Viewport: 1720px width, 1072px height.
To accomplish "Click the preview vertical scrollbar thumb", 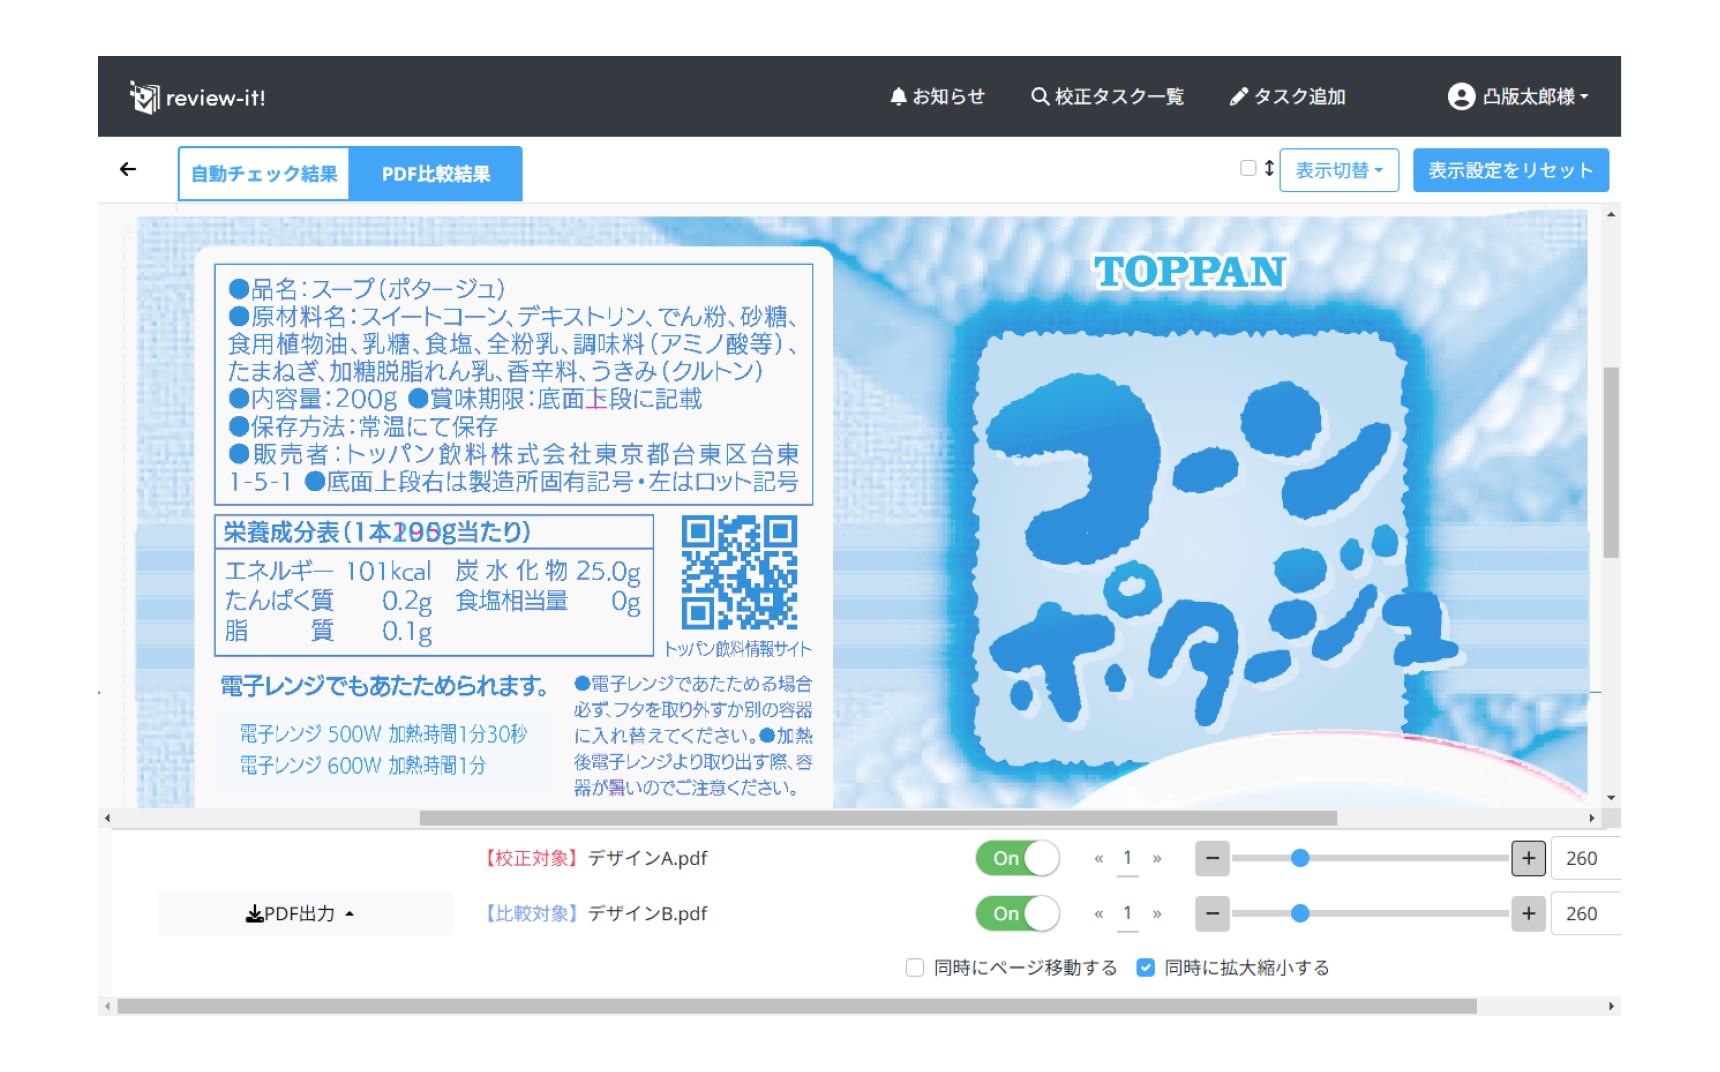I will click(x=1610, y=462).
